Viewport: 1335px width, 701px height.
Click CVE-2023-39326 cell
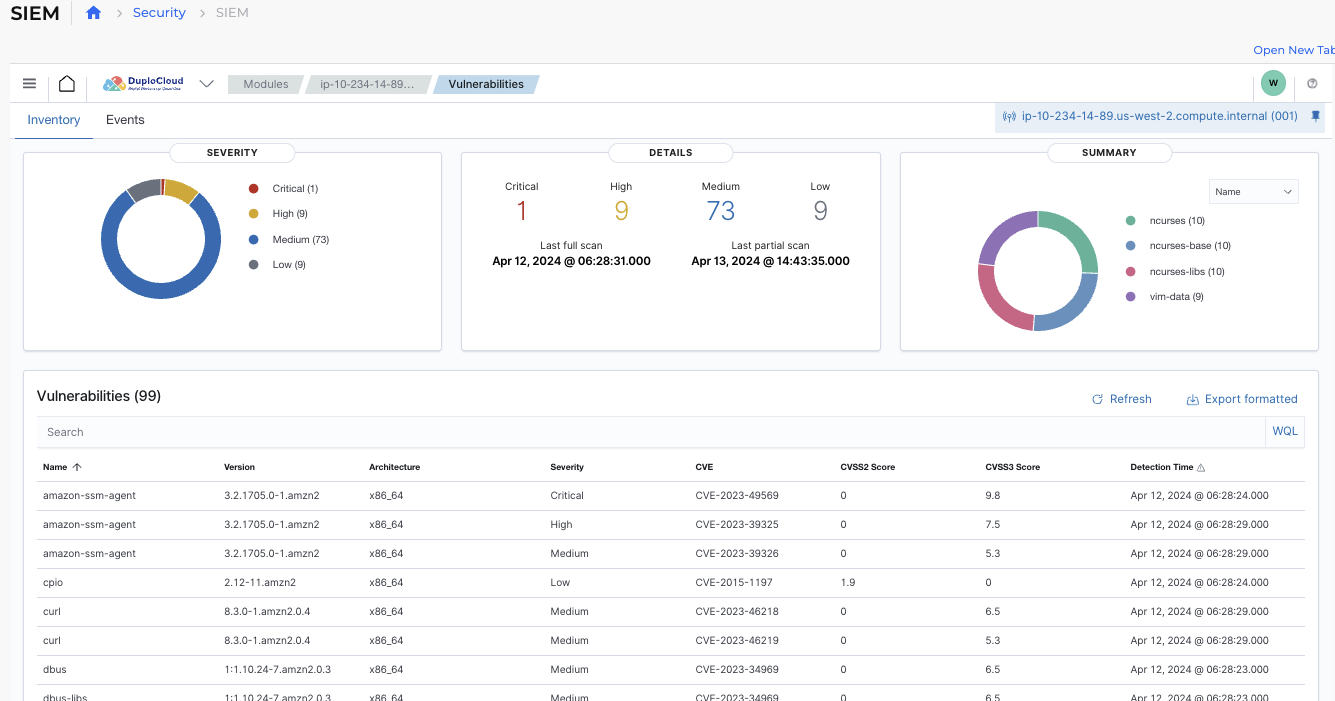point(737,554)
